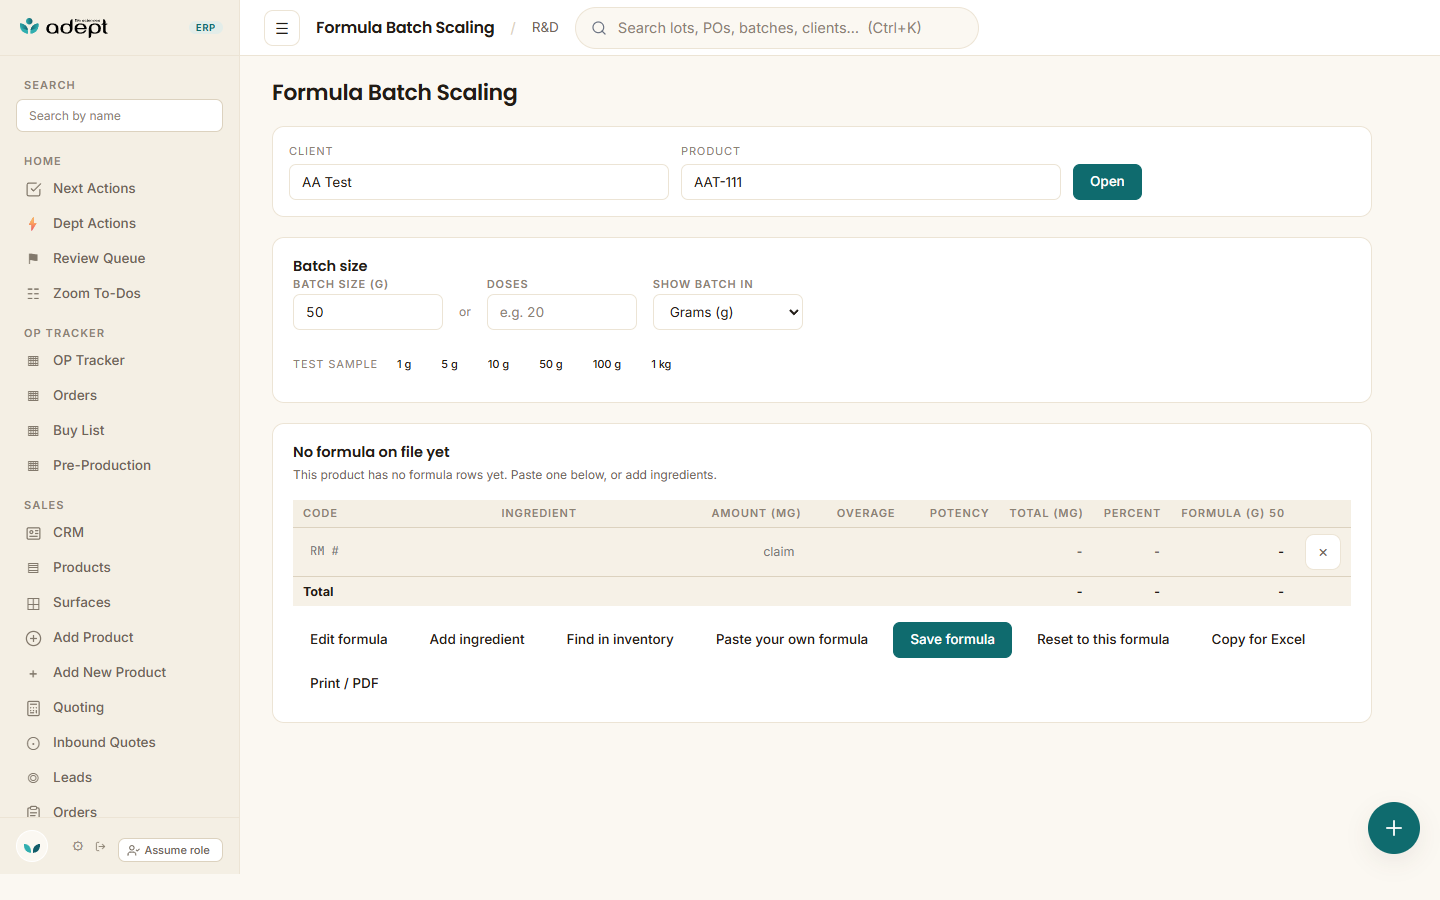Click the Review Queue flag icon
The width and height of the screenshot is (1440, 900).
click(x=33, y=259)
